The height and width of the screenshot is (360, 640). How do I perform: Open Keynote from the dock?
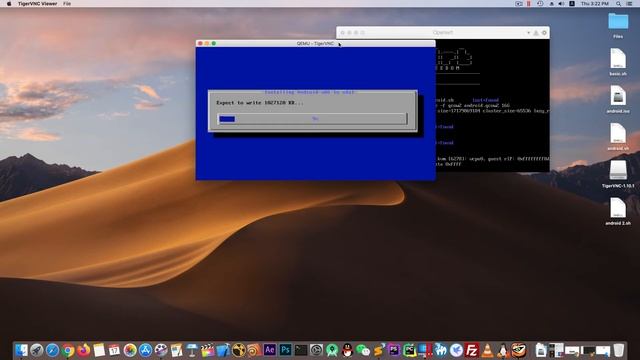(192, 350)
